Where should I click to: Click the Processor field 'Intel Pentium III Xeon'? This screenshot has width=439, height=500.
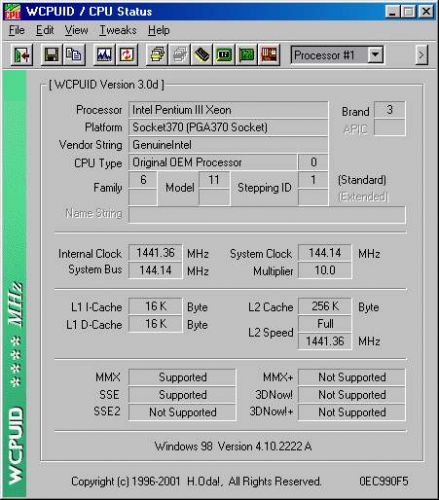point(228,110)
